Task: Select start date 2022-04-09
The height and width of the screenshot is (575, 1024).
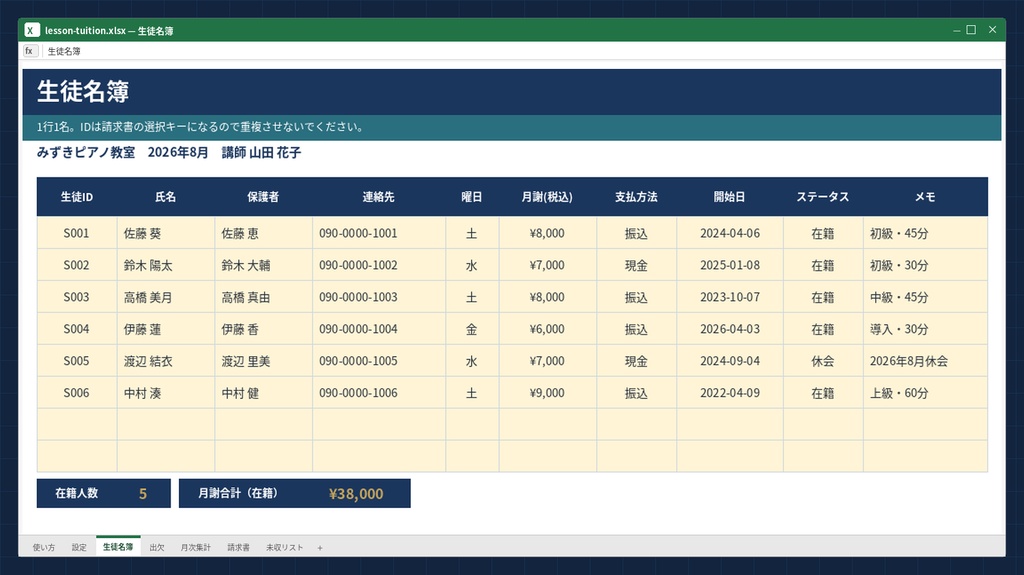Action: [729, 393]
